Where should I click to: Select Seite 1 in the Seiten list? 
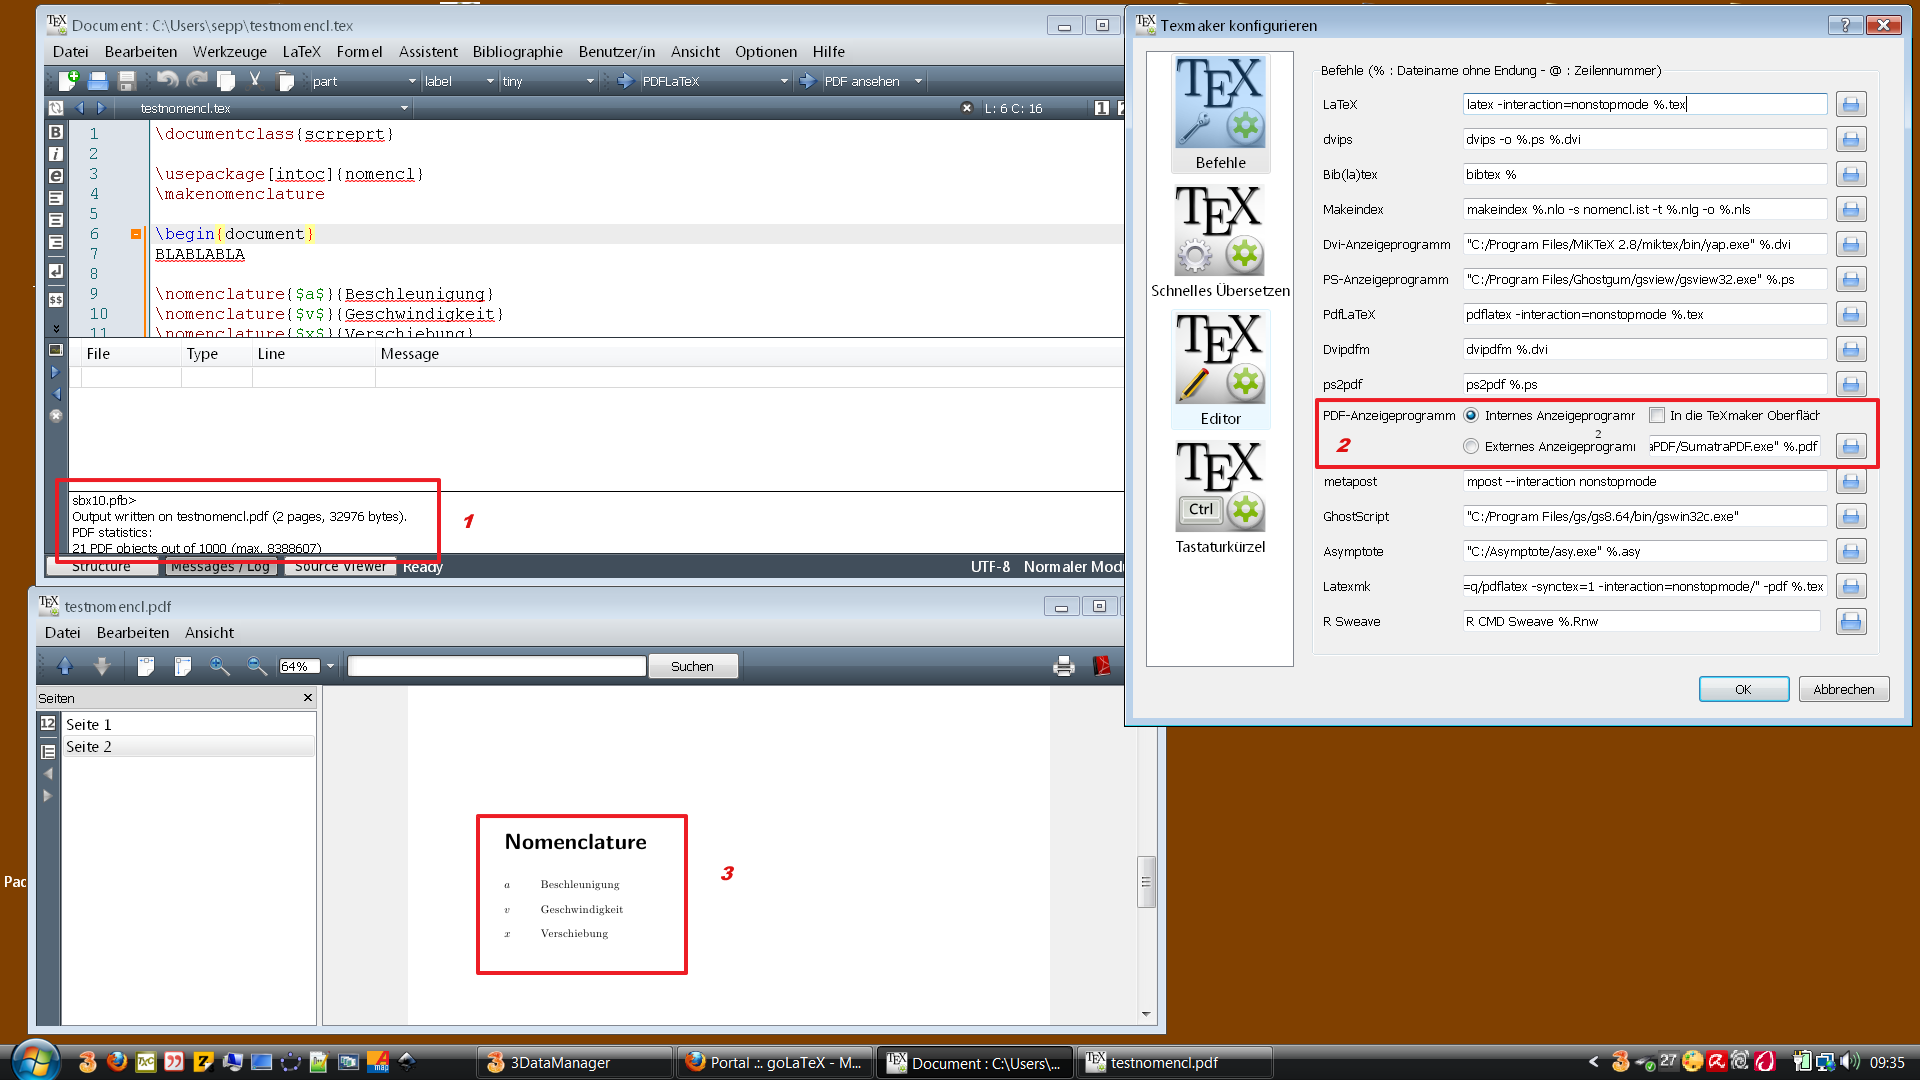tap(189, 724)
